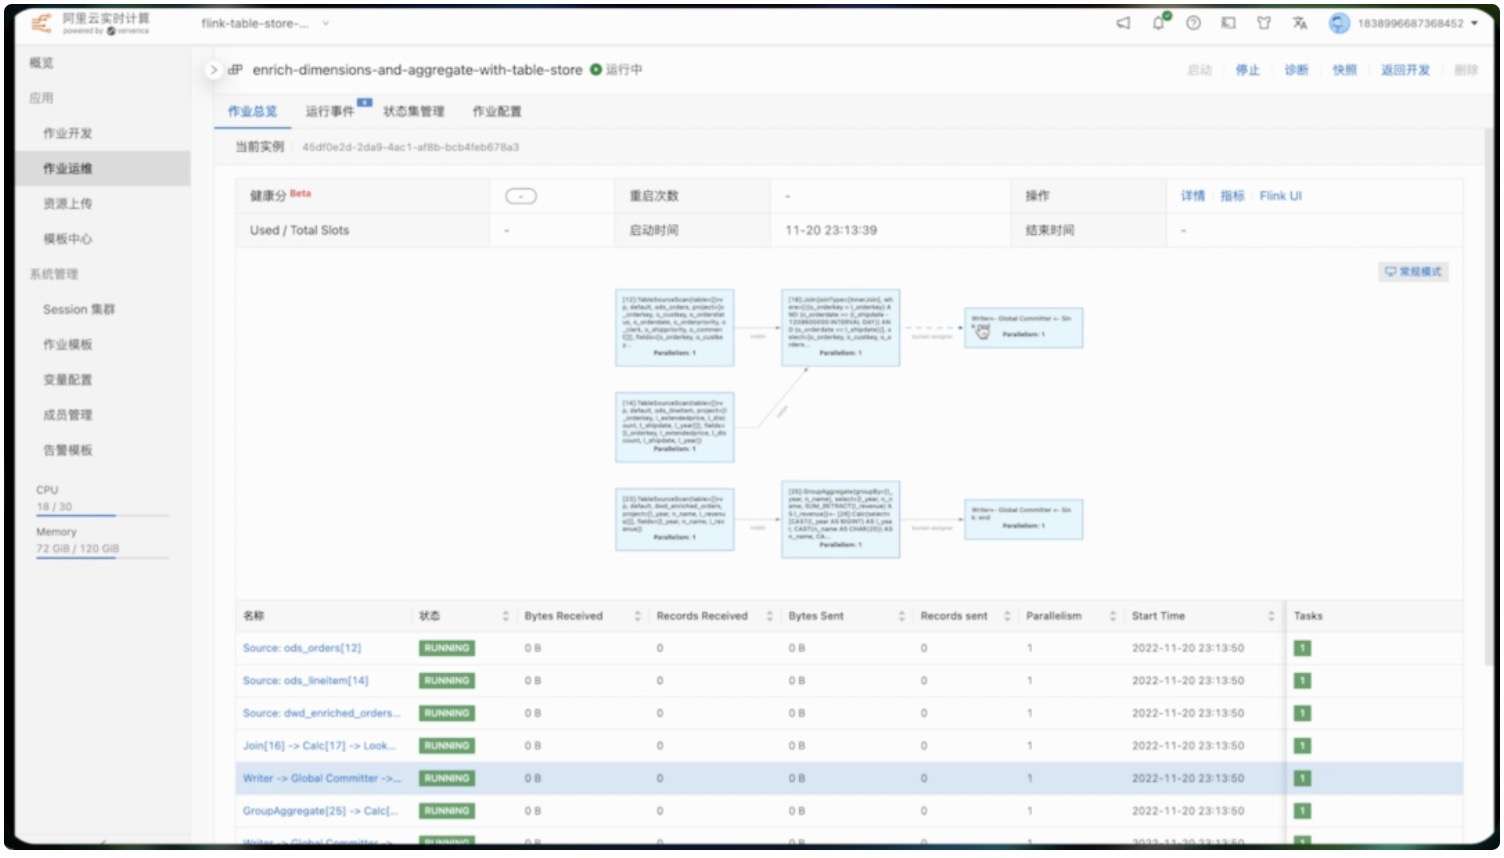Open Session 集群 in the sidebar
1504x858 pixels.
click(x=79, y=309)
